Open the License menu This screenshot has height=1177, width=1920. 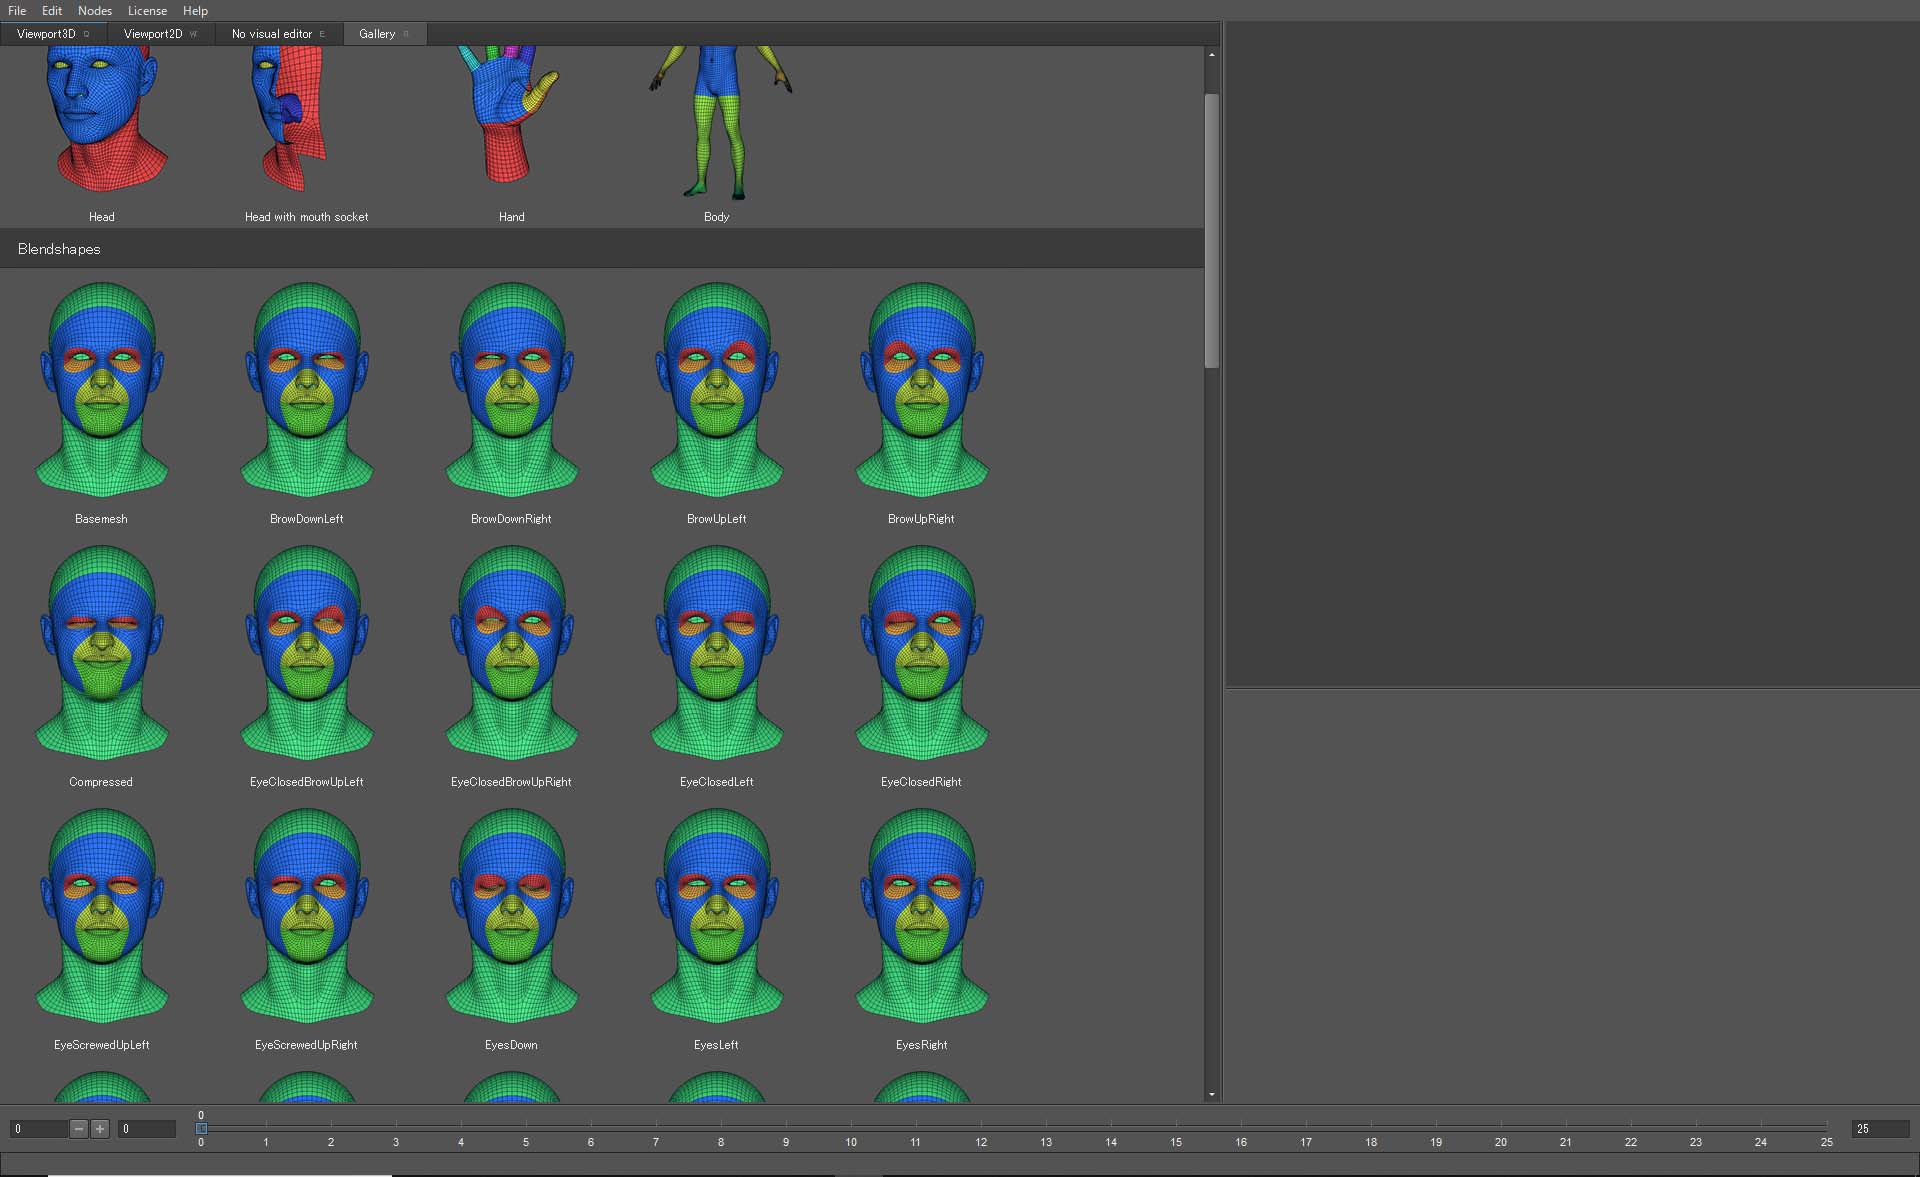pos(147,10)
